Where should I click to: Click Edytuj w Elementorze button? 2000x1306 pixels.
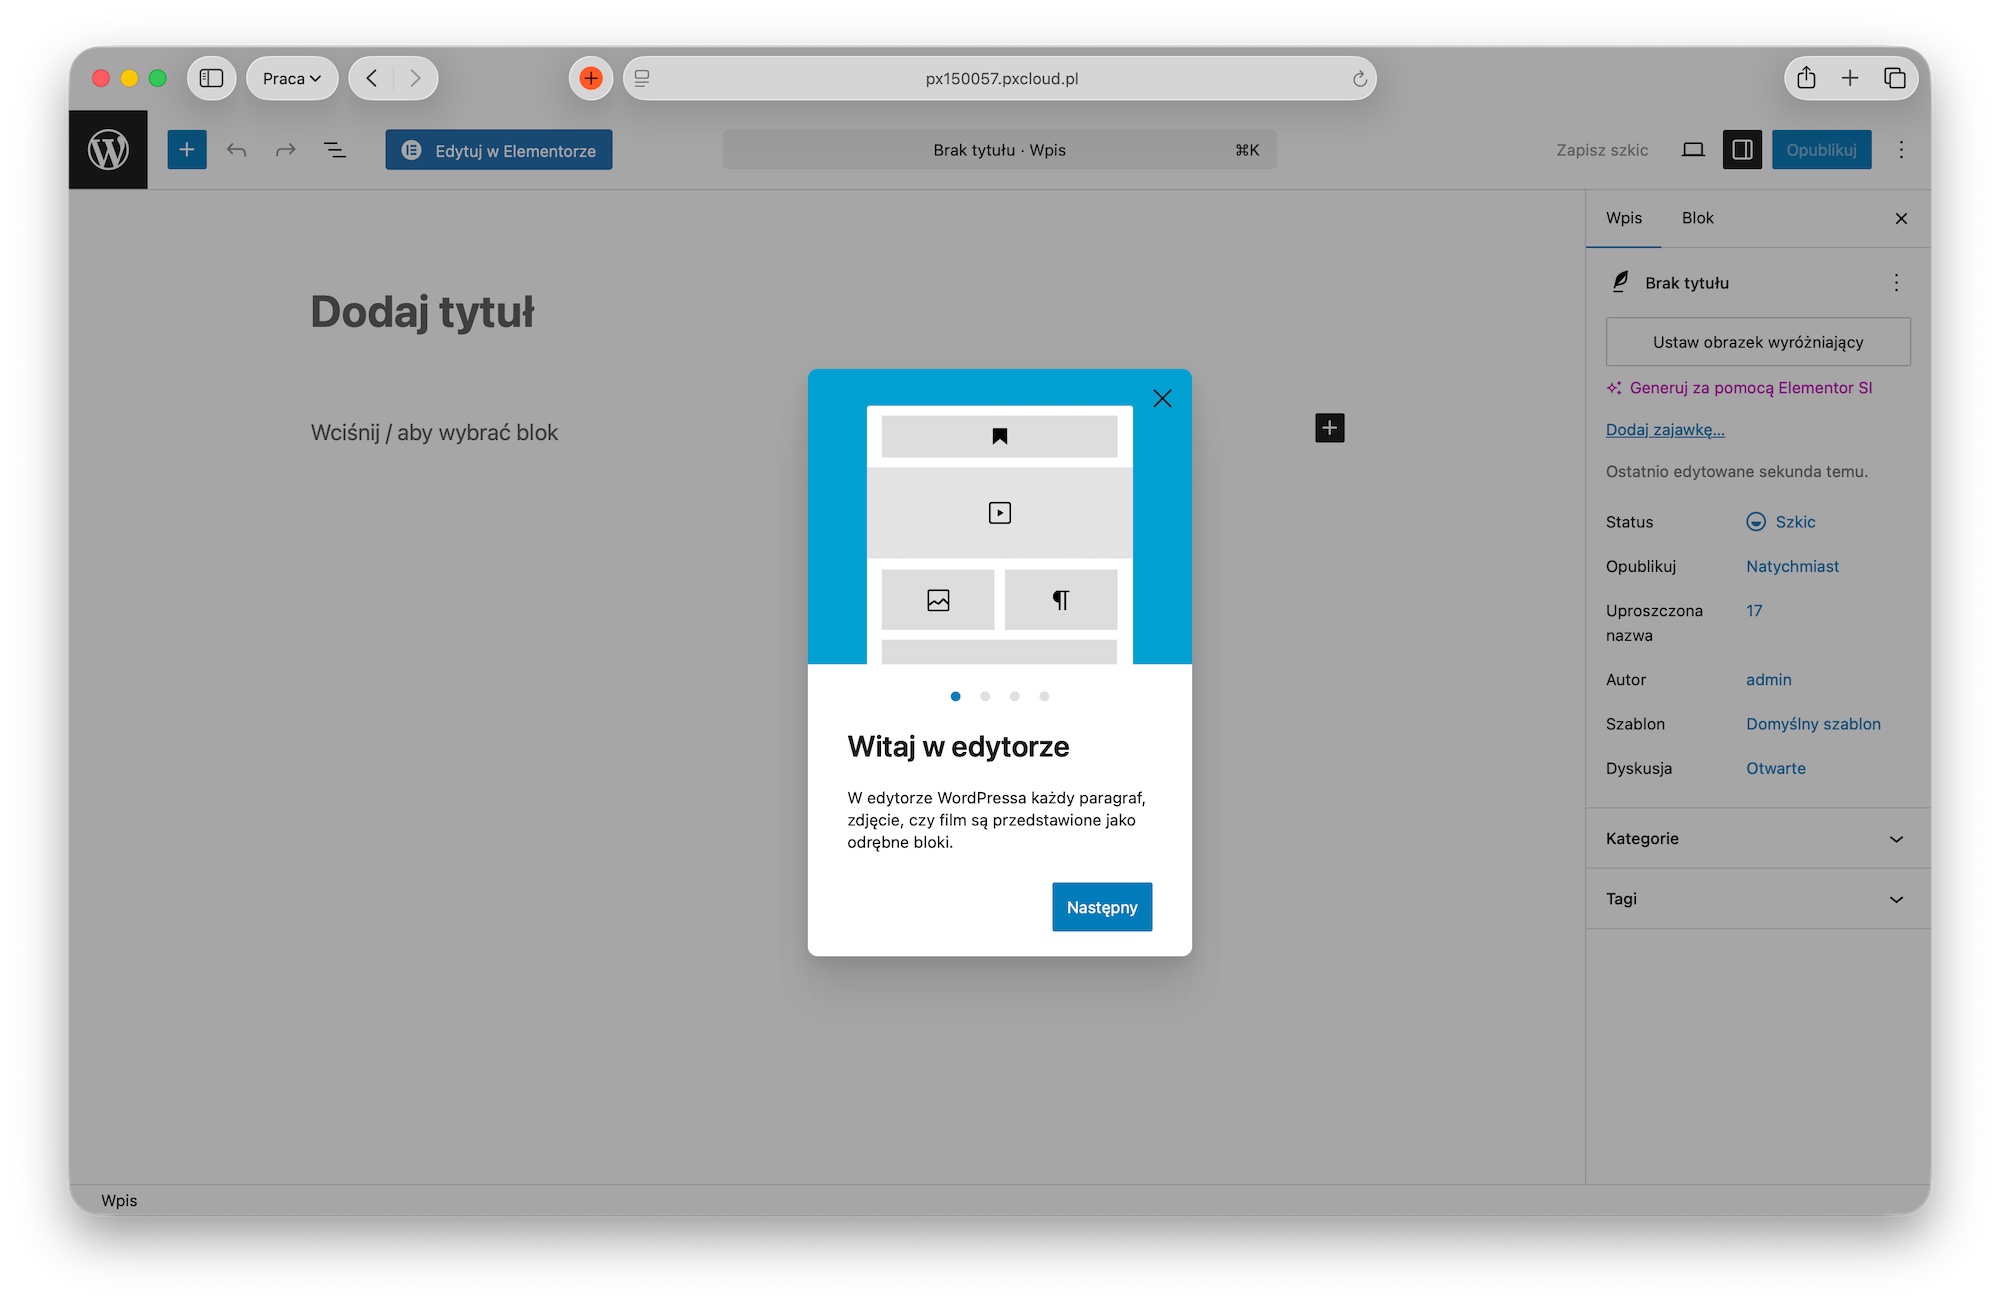click(x=499, y=150)
